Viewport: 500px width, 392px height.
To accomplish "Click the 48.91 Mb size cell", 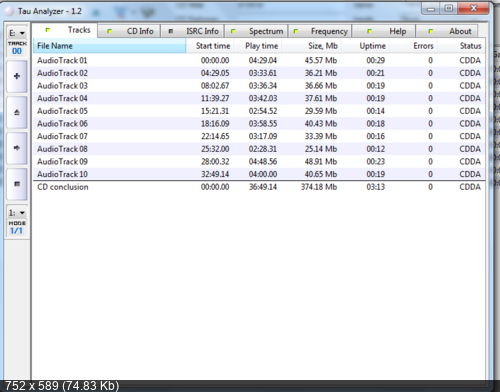I will coord(321,162).
